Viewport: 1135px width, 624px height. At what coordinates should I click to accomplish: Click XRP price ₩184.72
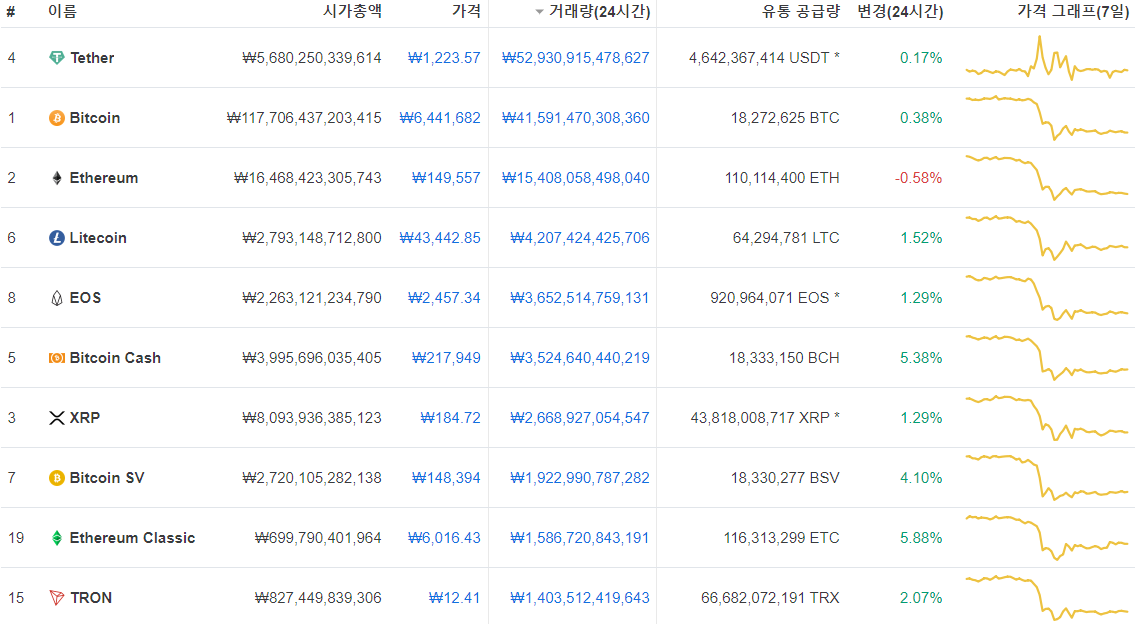click(x=450, y=418)
